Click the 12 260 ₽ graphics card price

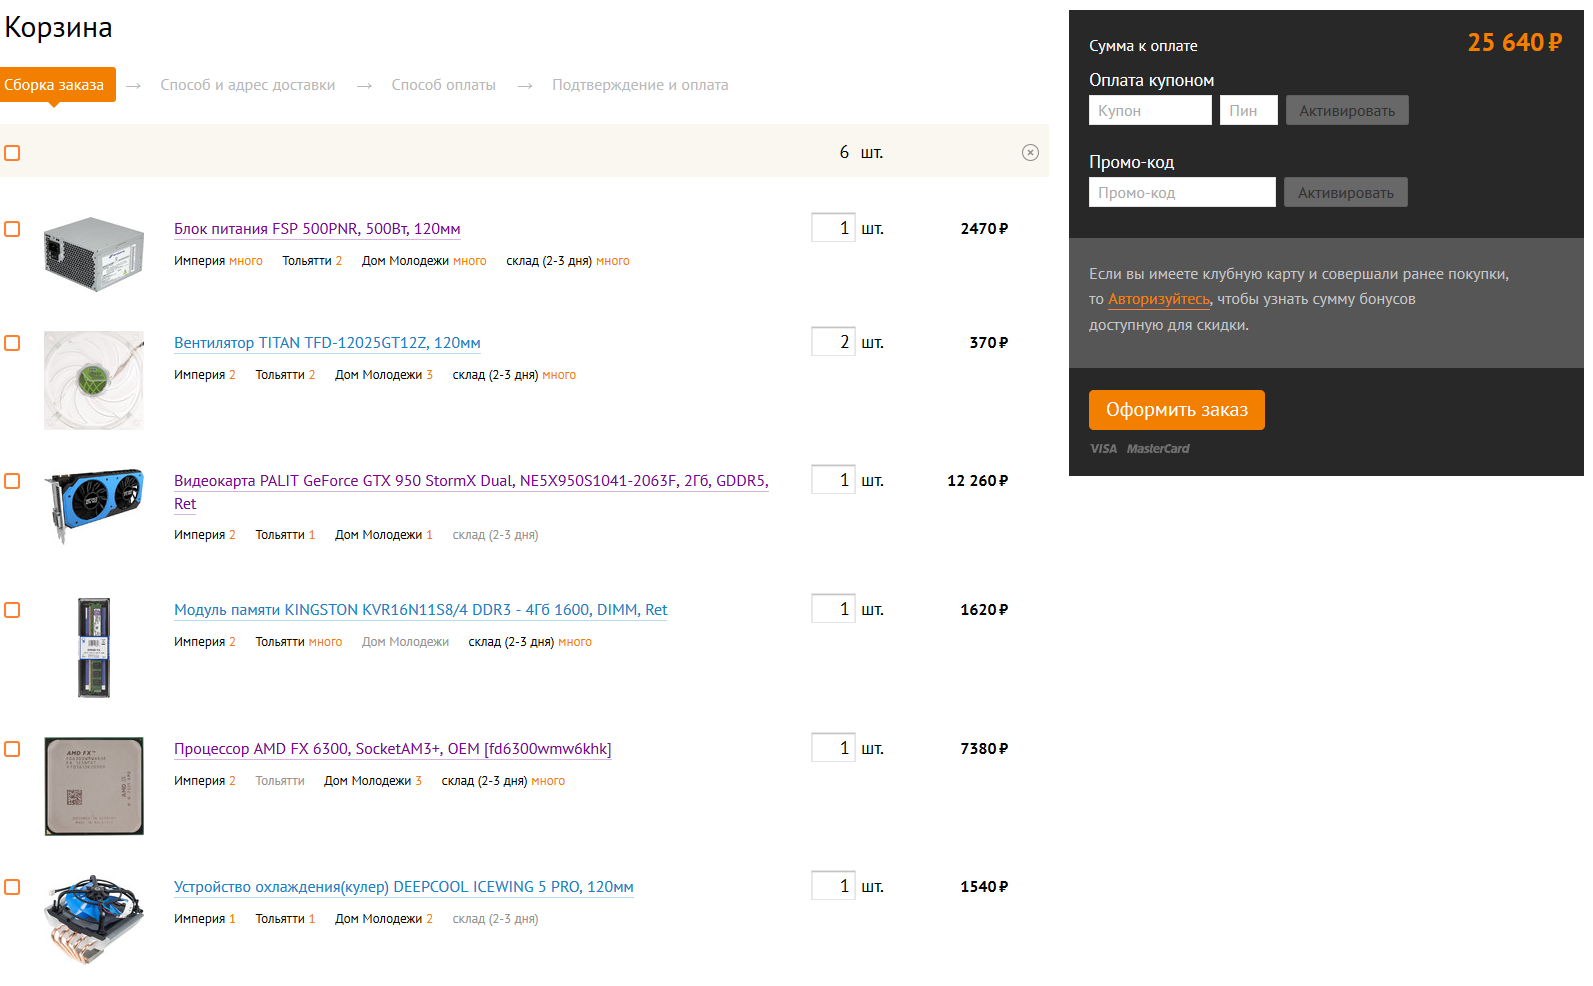click(x=977, y=481)
